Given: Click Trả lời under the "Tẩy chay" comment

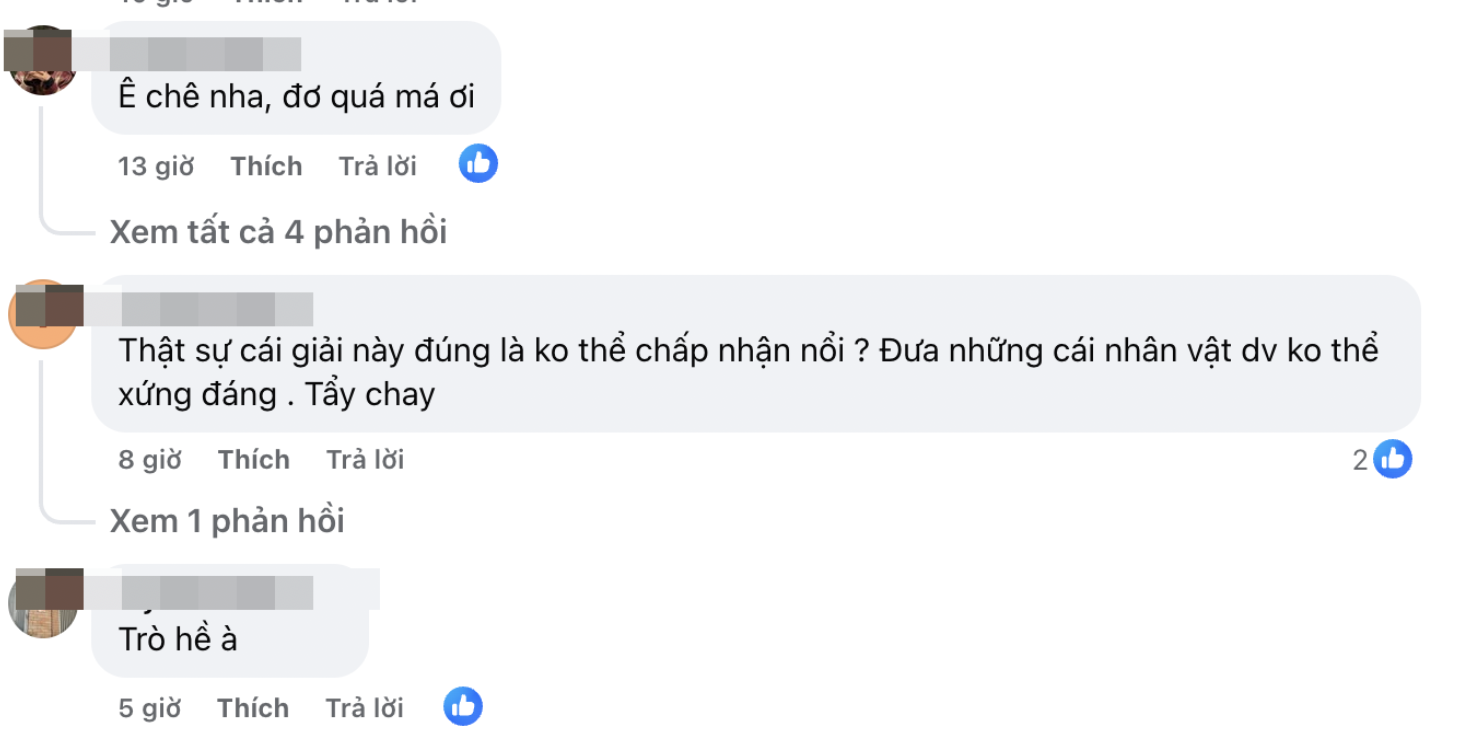Looking at the screenshot, I should (365, 460).
